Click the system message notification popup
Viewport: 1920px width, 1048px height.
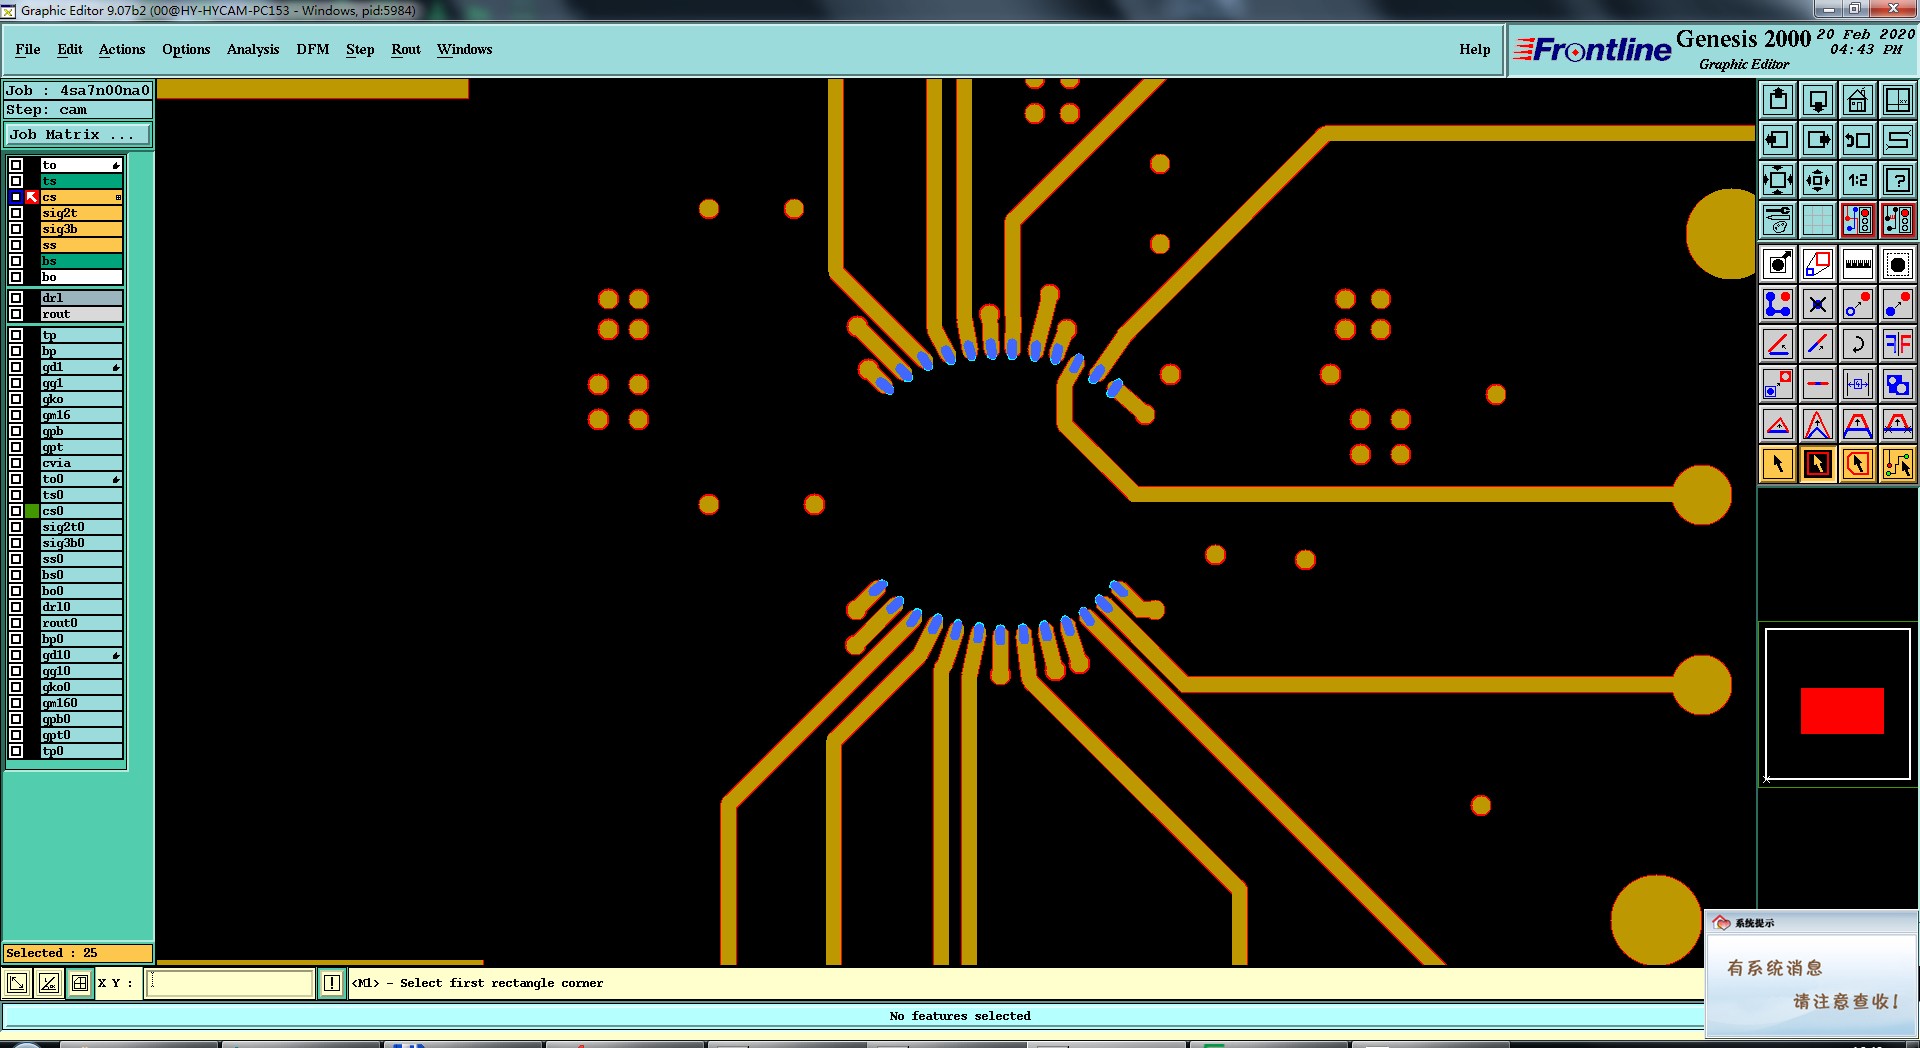(x=1811, y=973)
